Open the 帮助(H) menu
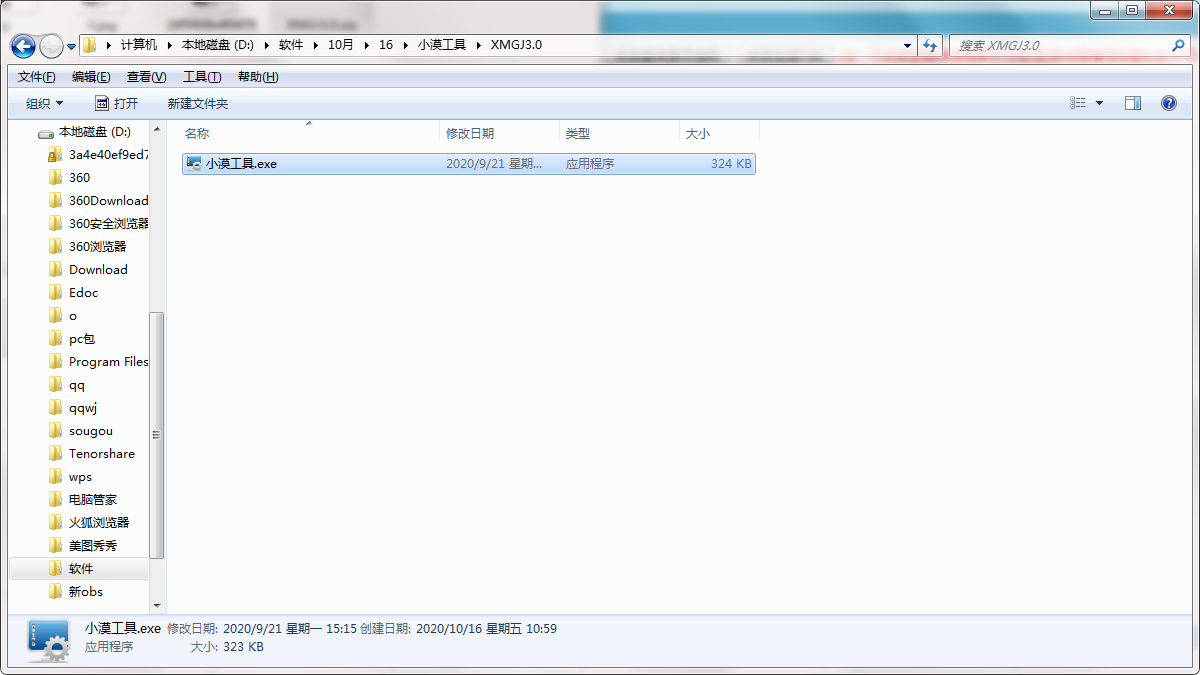The width and height of the screenshot is (1200, 675). point(258,77)
